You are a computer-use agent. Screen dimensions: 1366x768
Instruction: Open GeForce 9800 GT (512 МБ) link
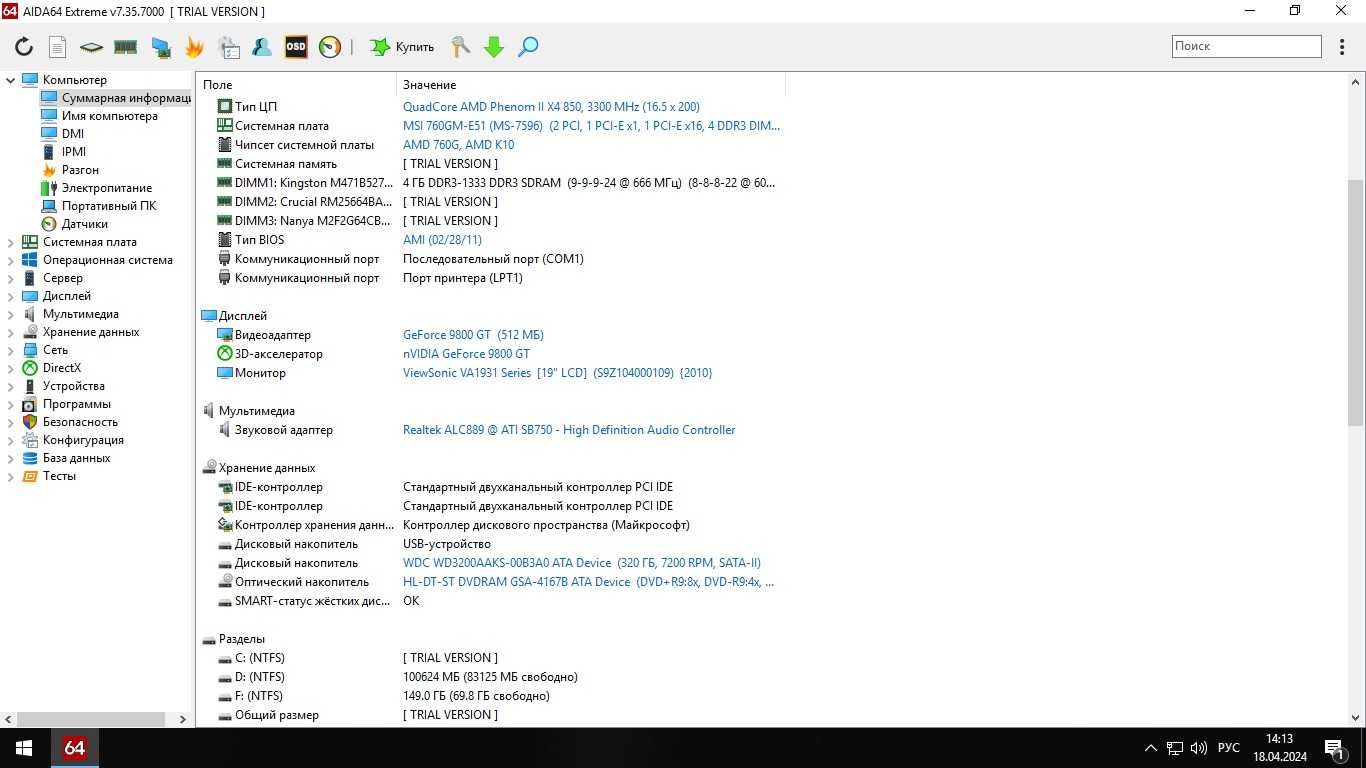[473, 335]
